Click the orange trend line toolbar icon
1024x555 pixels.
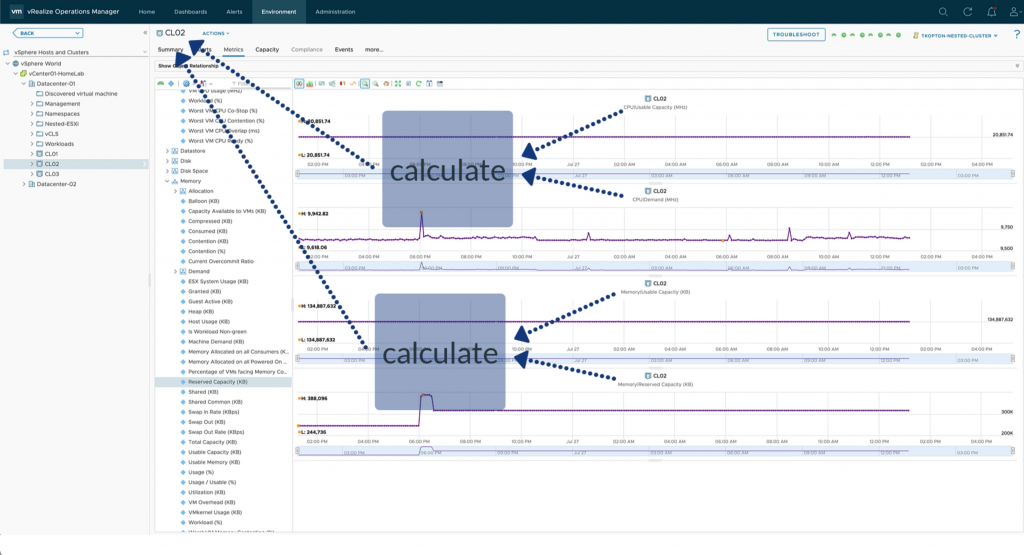tap(353, 84)
